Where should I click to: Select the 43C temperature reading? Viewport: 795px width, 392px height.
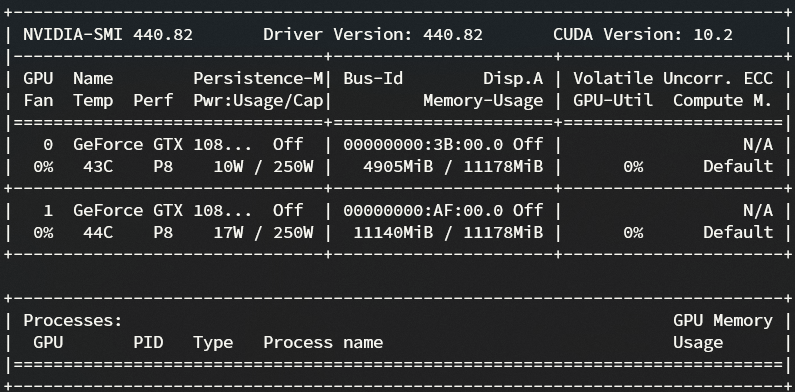pyautogui.click(x=98, y=166)
